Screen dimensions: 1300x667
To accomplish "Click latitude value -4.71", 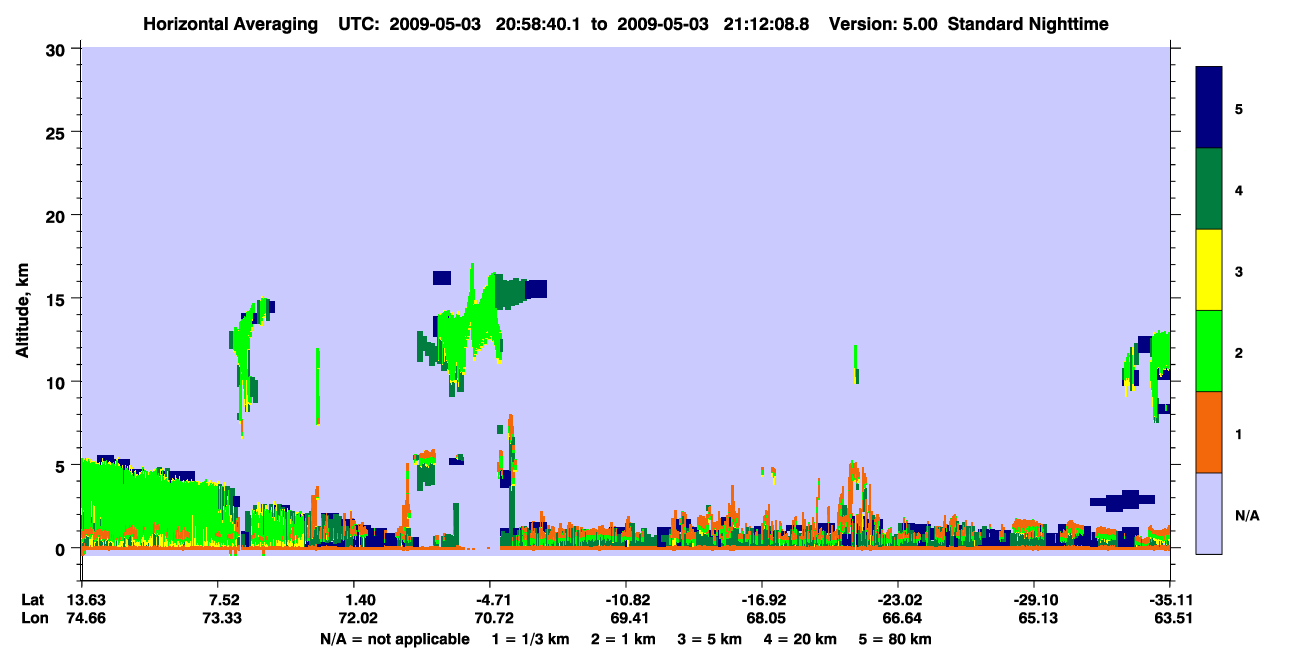I will (489, 600).
